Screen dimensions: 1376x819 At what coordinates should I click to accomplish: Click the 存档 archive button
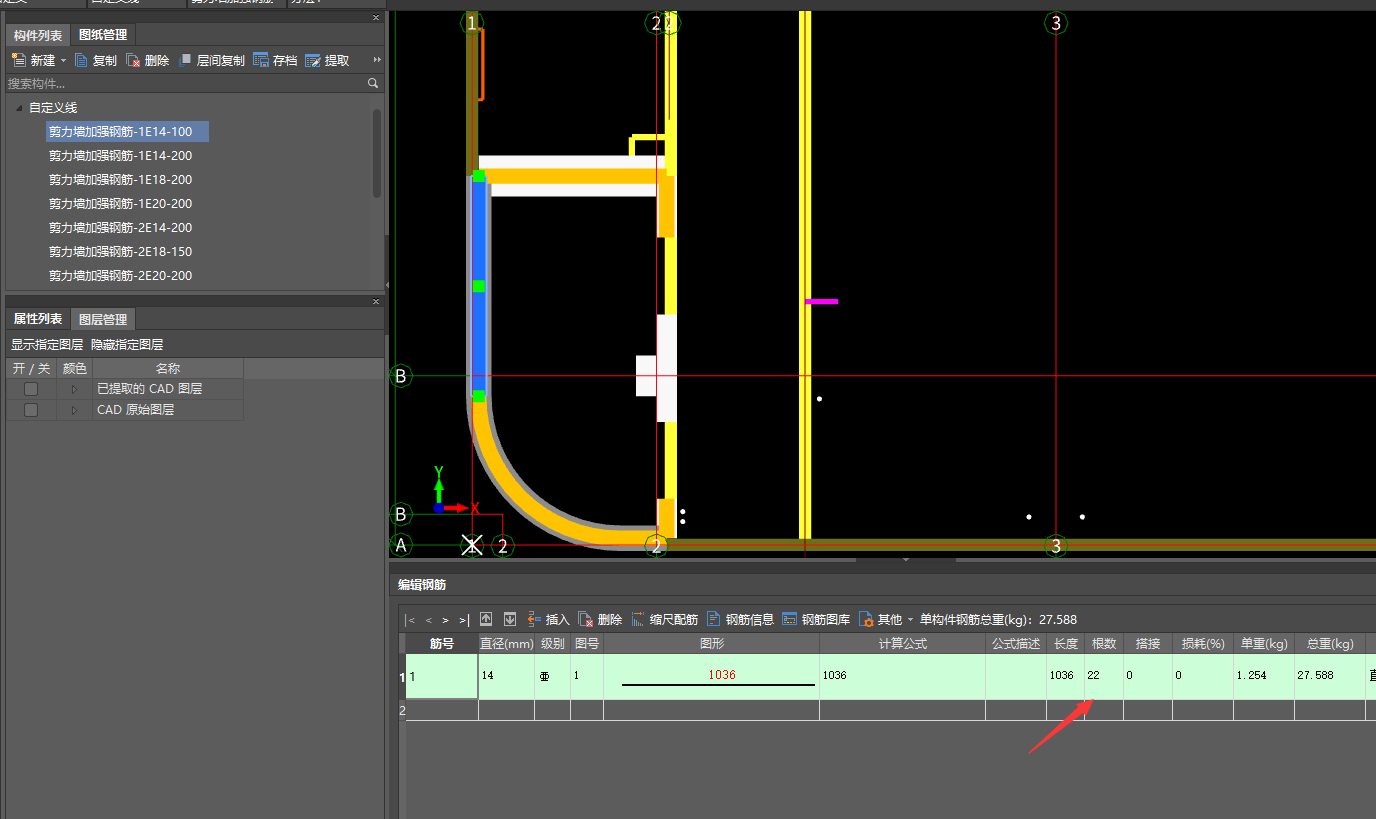coord(275,61)
